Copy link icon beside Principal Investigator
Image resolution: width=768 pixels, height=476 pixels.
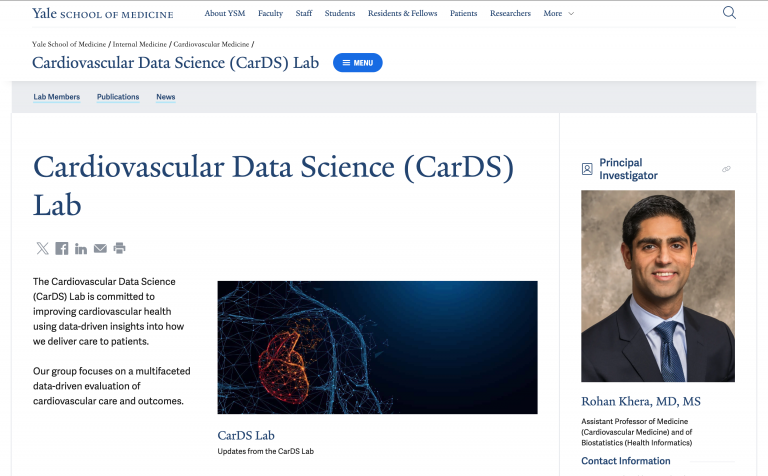(x=726, y=169)
